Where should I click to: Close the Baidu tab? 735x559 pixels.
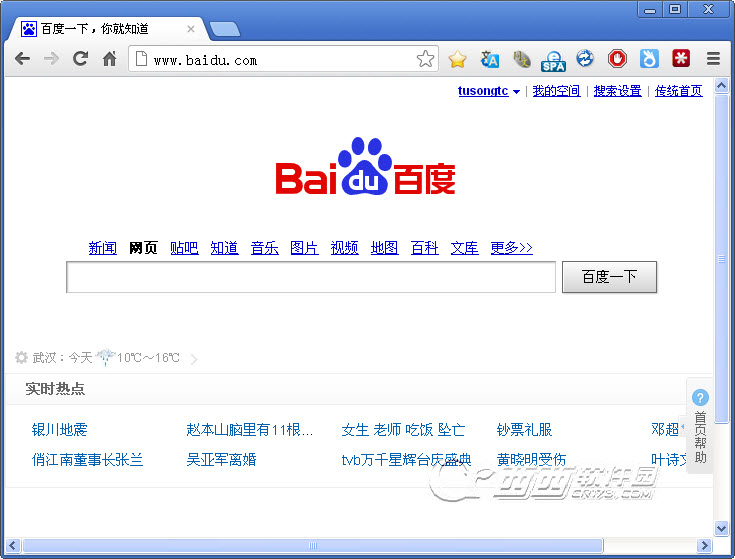point(191,29)
